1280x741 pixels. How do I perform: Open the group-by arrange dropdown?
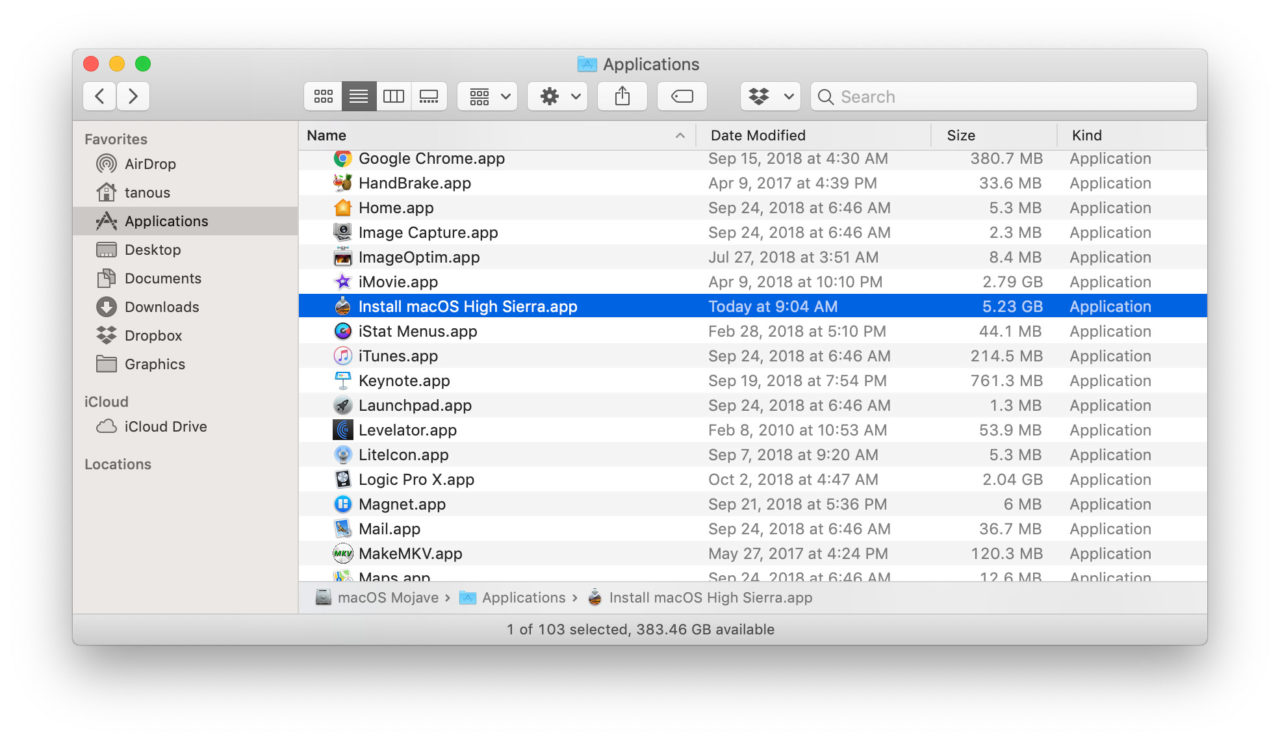coord(487,96)
